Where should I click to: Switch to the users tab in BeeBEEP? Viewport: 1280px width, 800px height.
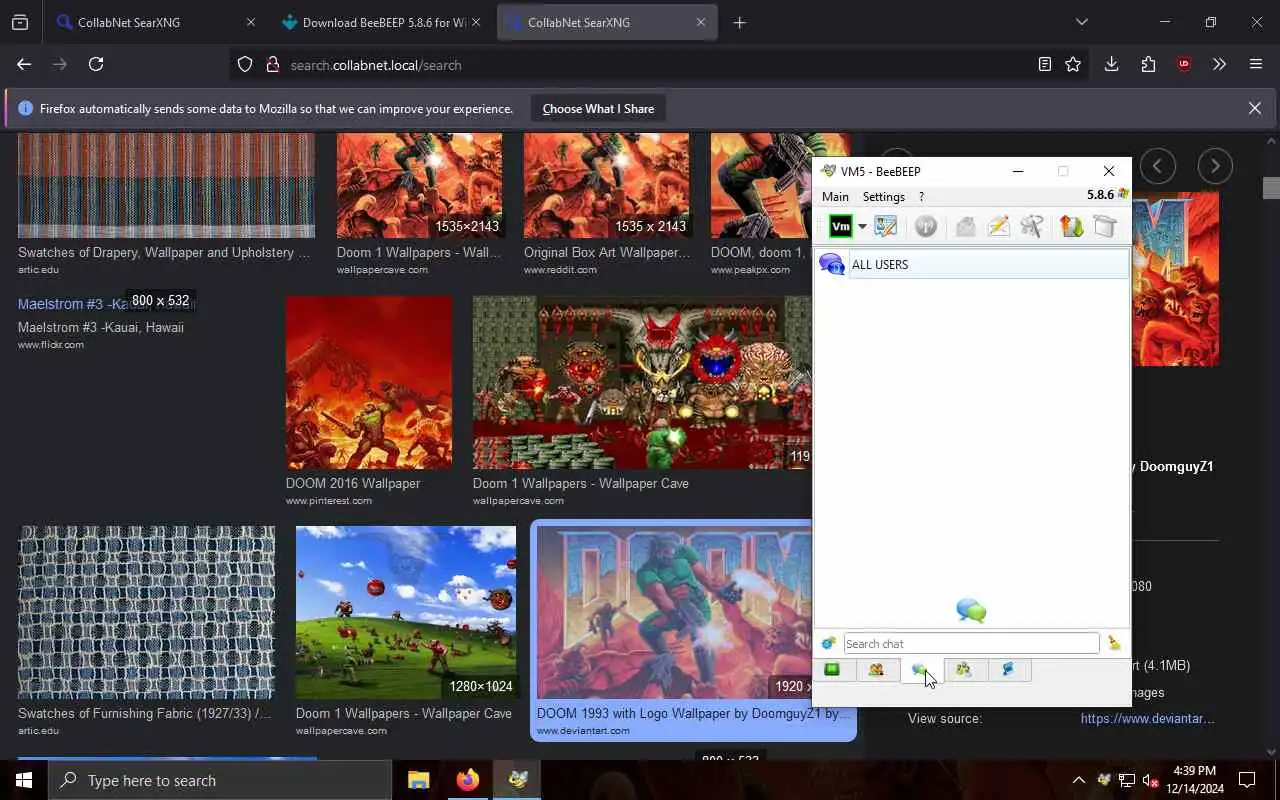pyautogui.click(x=877, y=670)
